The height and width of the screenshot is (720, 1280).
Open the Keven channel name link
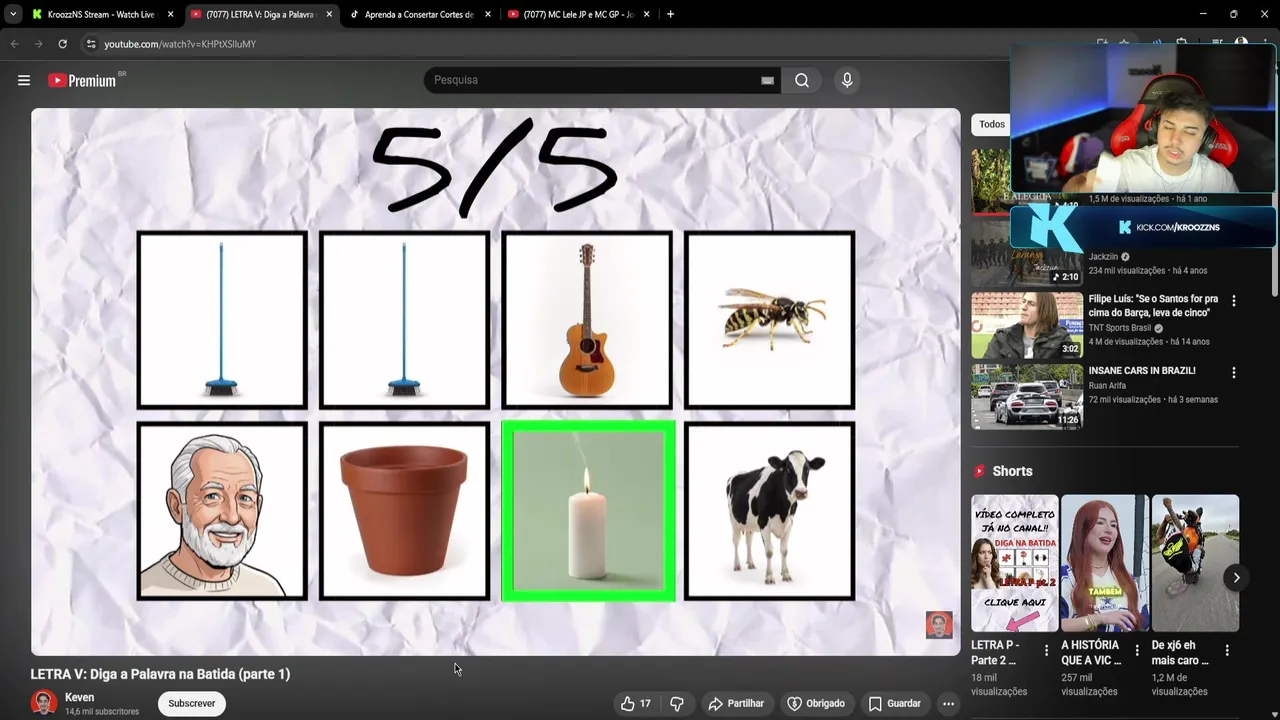click(79, 697)
